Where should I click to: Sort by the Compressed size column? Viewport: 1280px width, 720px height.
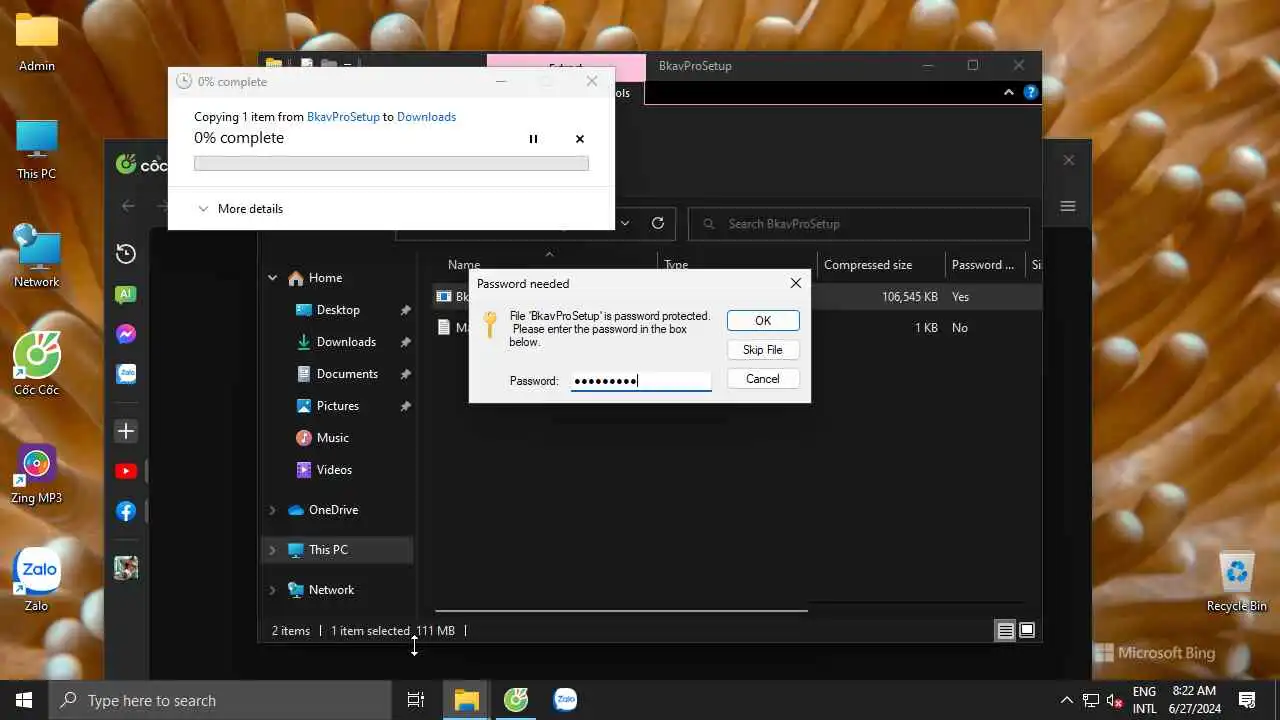[x=868, y=265]
